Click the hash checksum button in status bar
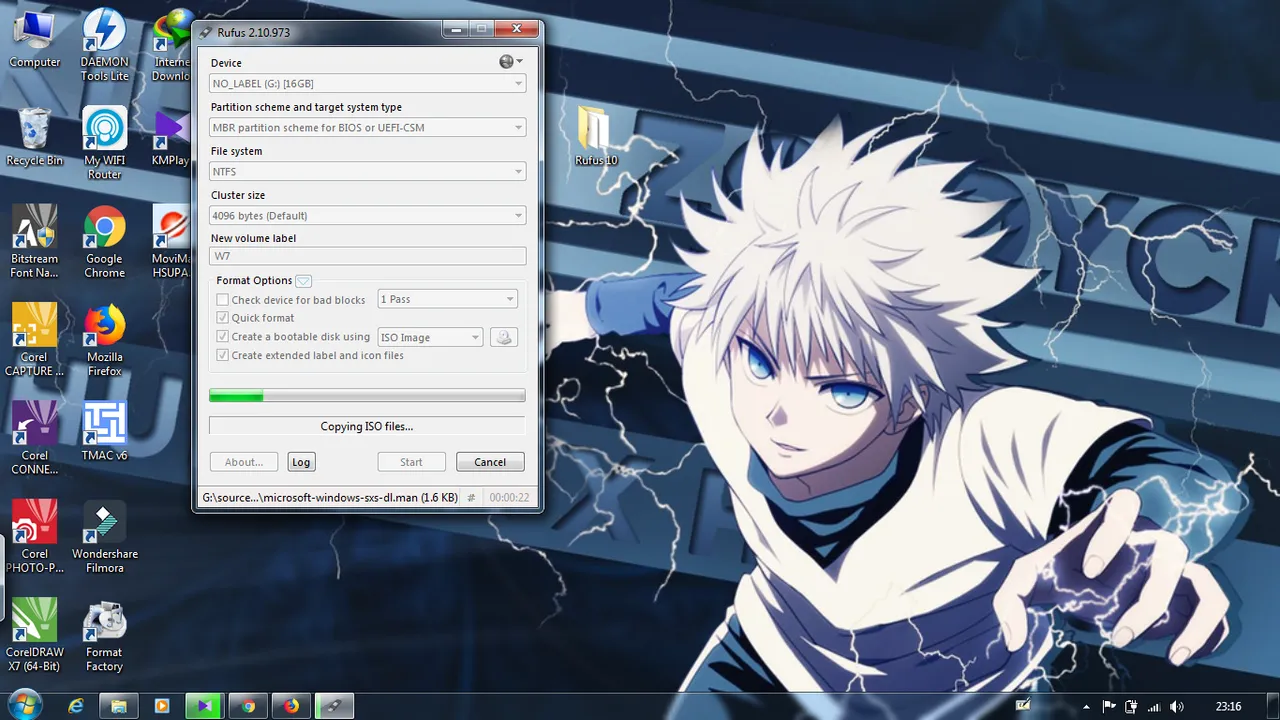Screen dimensions: 1280x720 click(x=471, y=497)
